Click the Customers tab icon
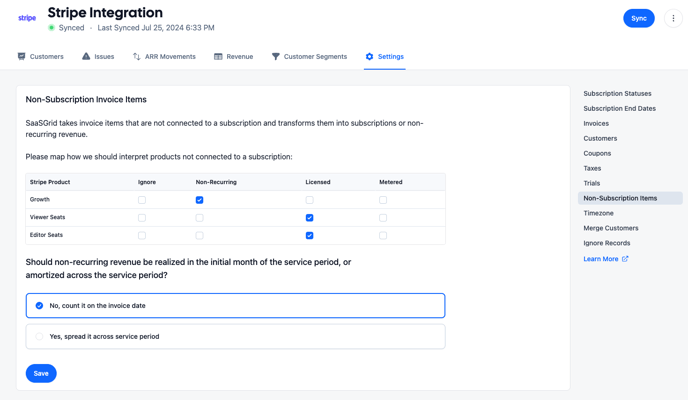 point(22,57)
